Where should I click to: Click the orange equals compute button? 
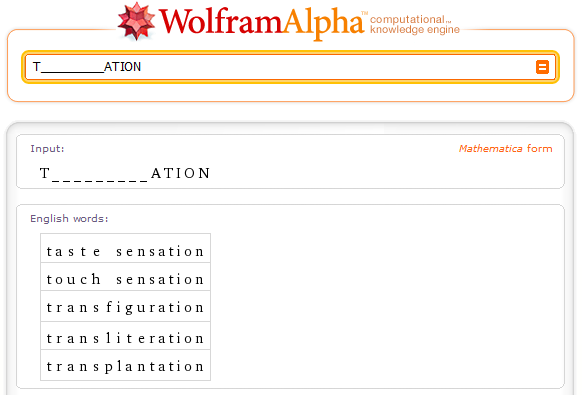click(542, 67)
